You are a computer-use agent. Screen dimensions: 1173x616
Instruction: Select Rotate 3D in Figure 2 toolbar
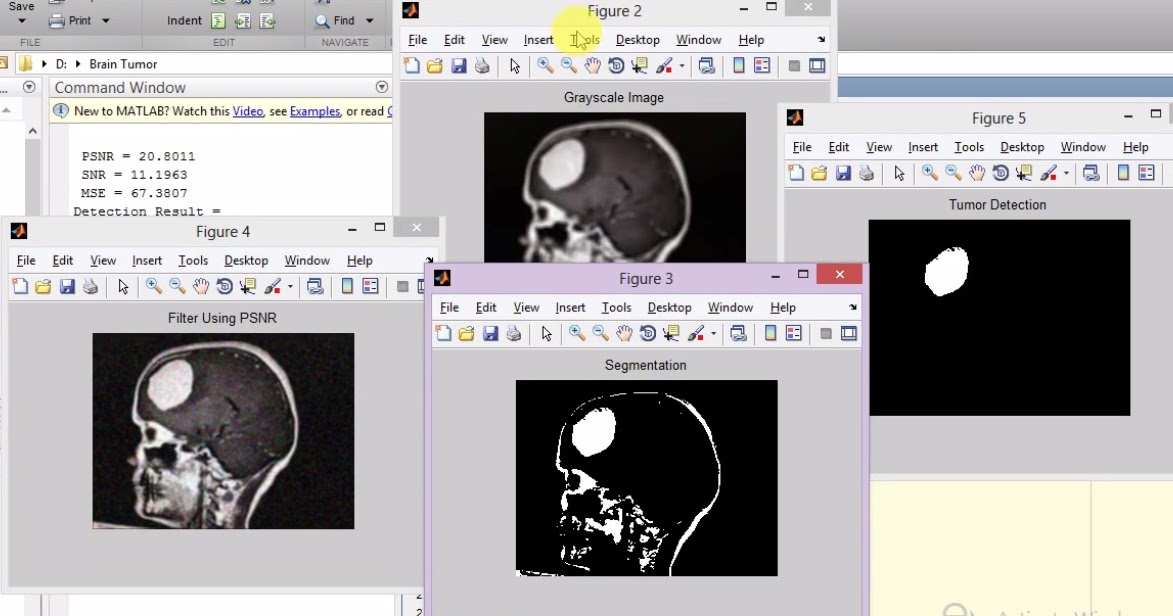click(x=614, y=66)
